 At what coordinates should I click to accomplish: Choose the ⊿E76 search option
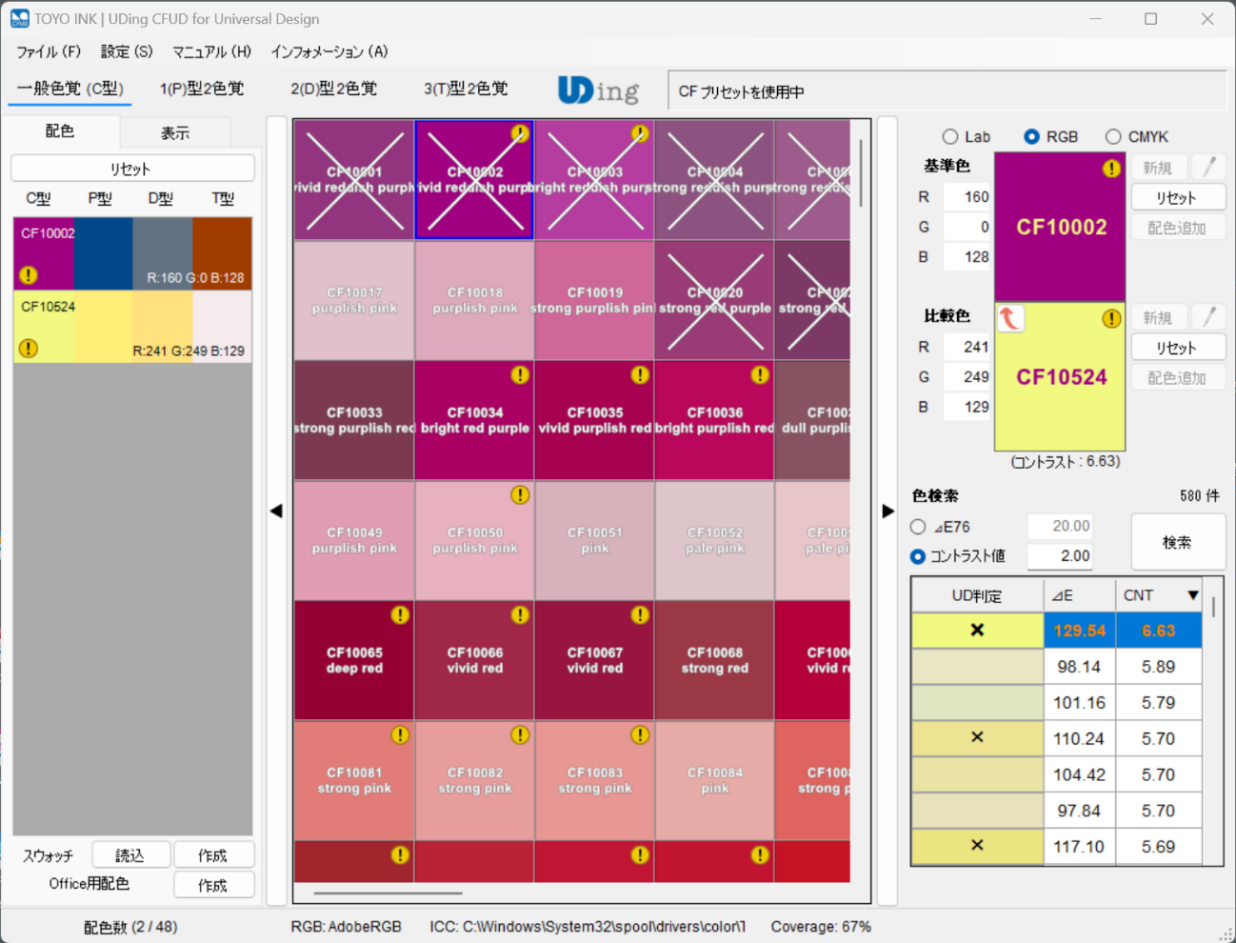pyautogui.click(x=918, y=527)
